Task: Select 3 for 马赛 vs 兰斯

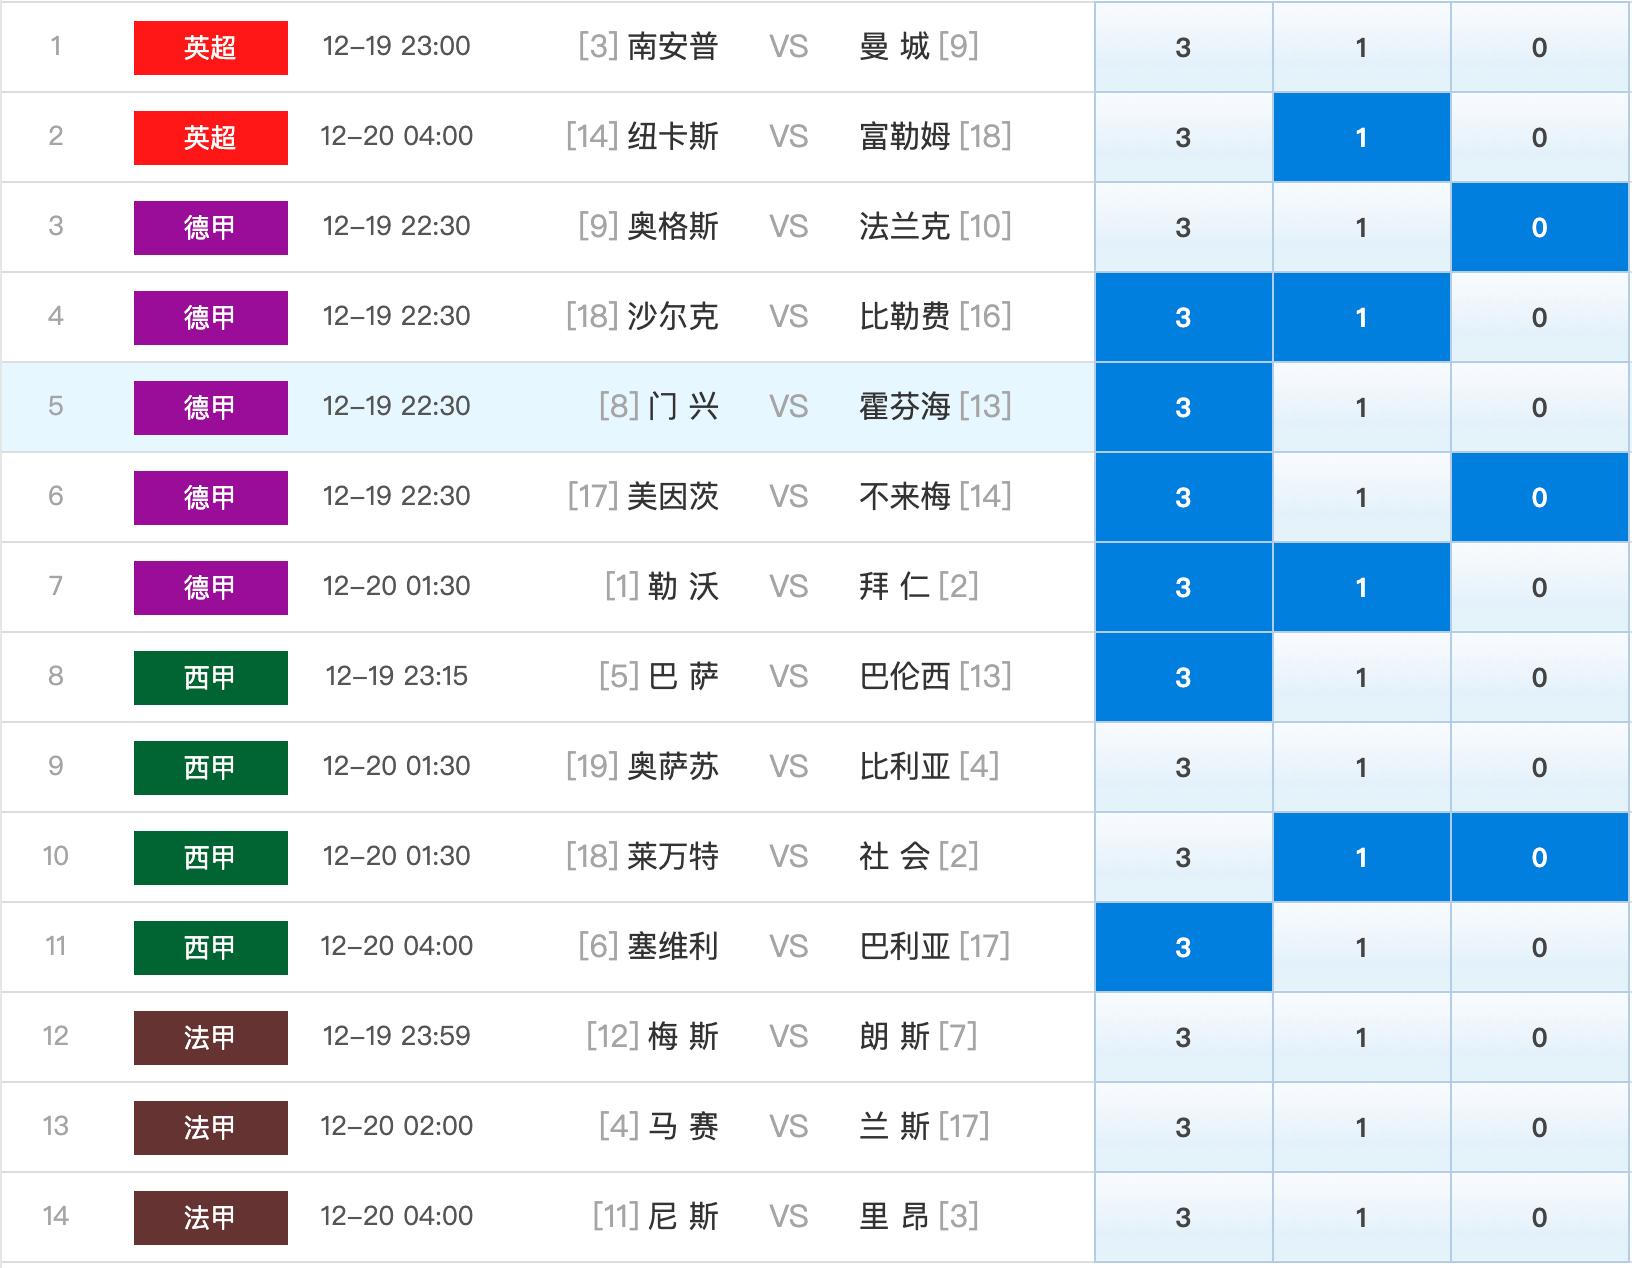Action: click(1184, 1127)
